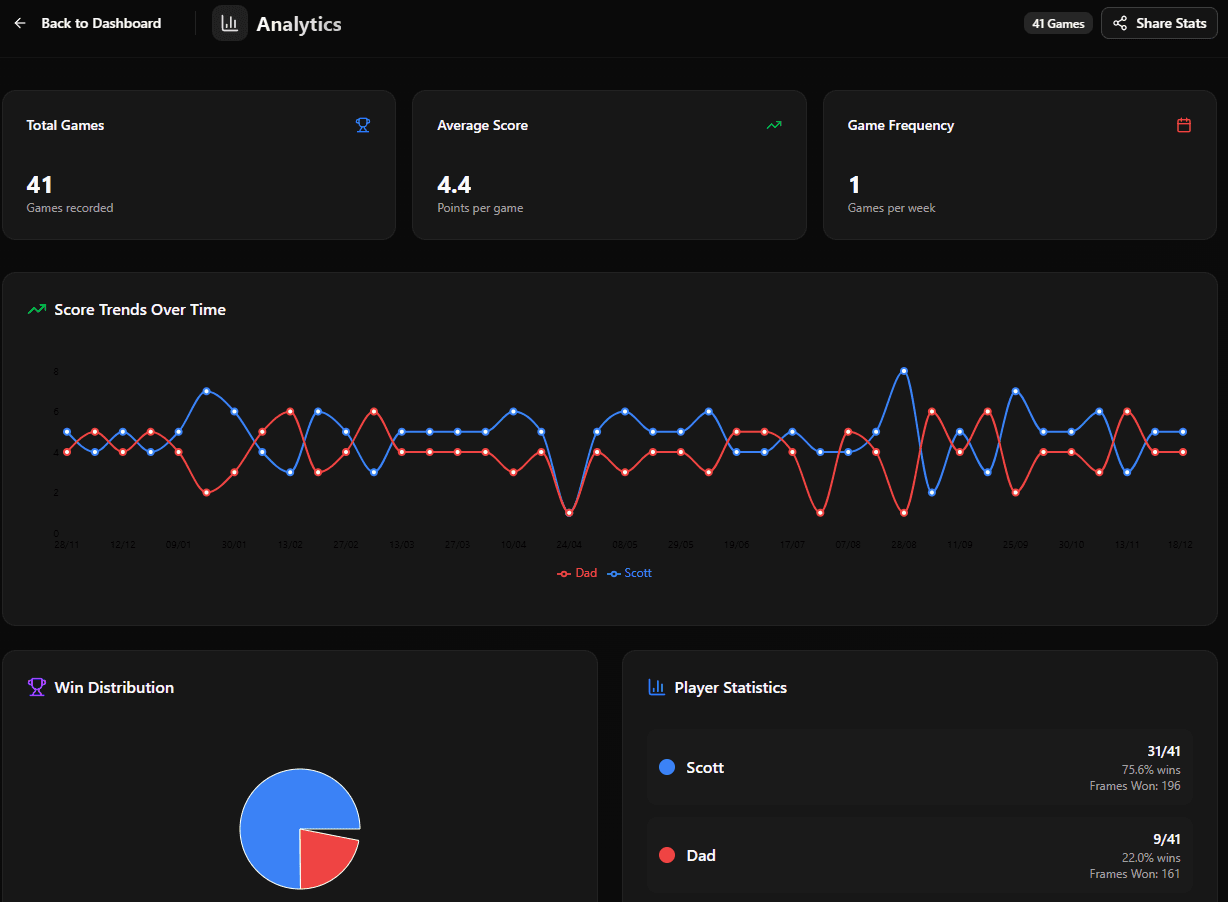
Task: Open the Total Games card
Action: 199,165
